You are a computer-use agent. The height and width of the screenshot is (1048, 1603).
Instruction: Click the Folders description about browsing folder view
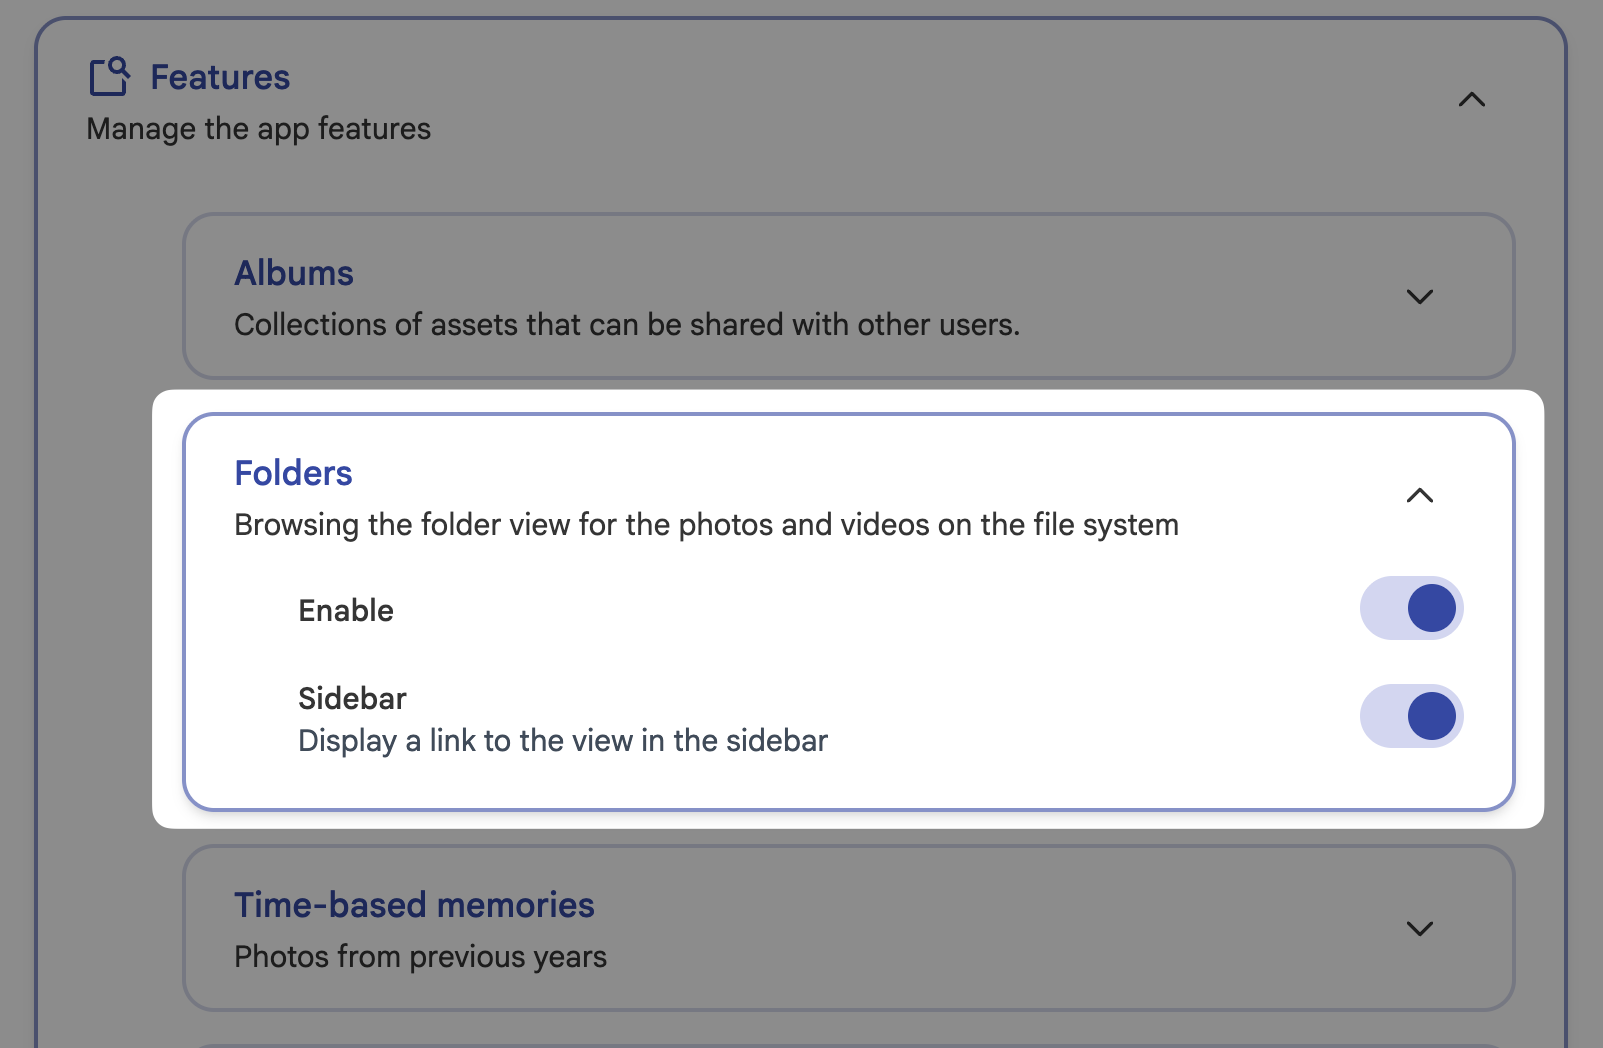click(705, 524)
